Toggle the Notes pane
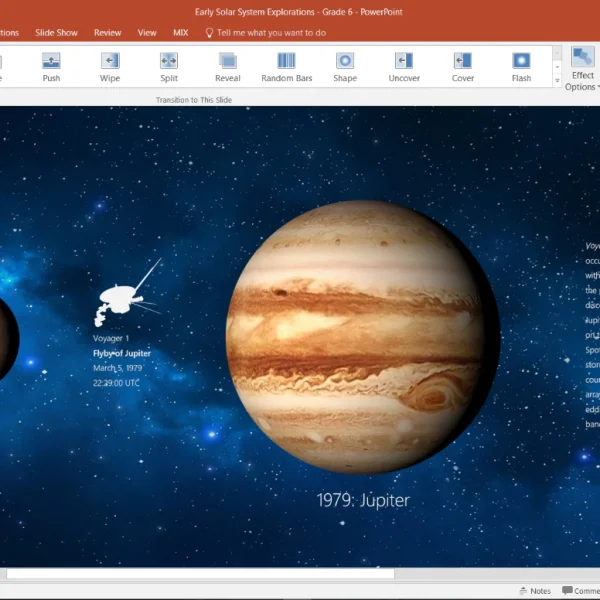 click(x=535, y=591)
